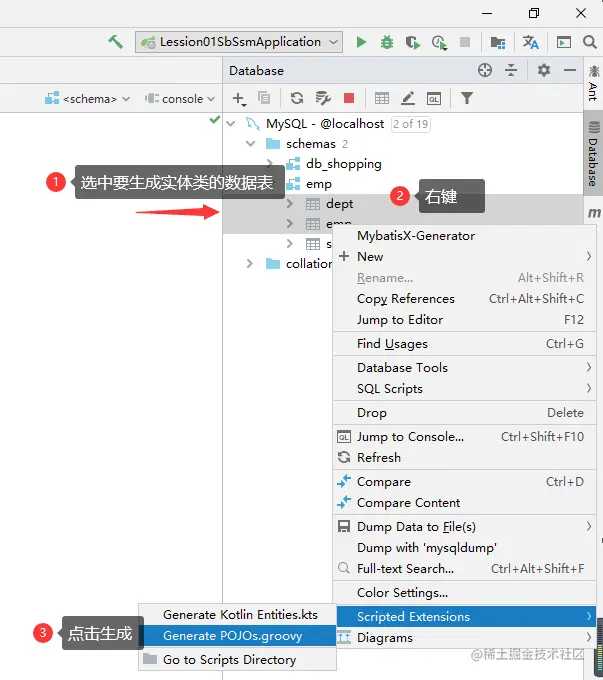Select the db_shopping schema
This screenshot has width=603, height=680.
(344, 163)
